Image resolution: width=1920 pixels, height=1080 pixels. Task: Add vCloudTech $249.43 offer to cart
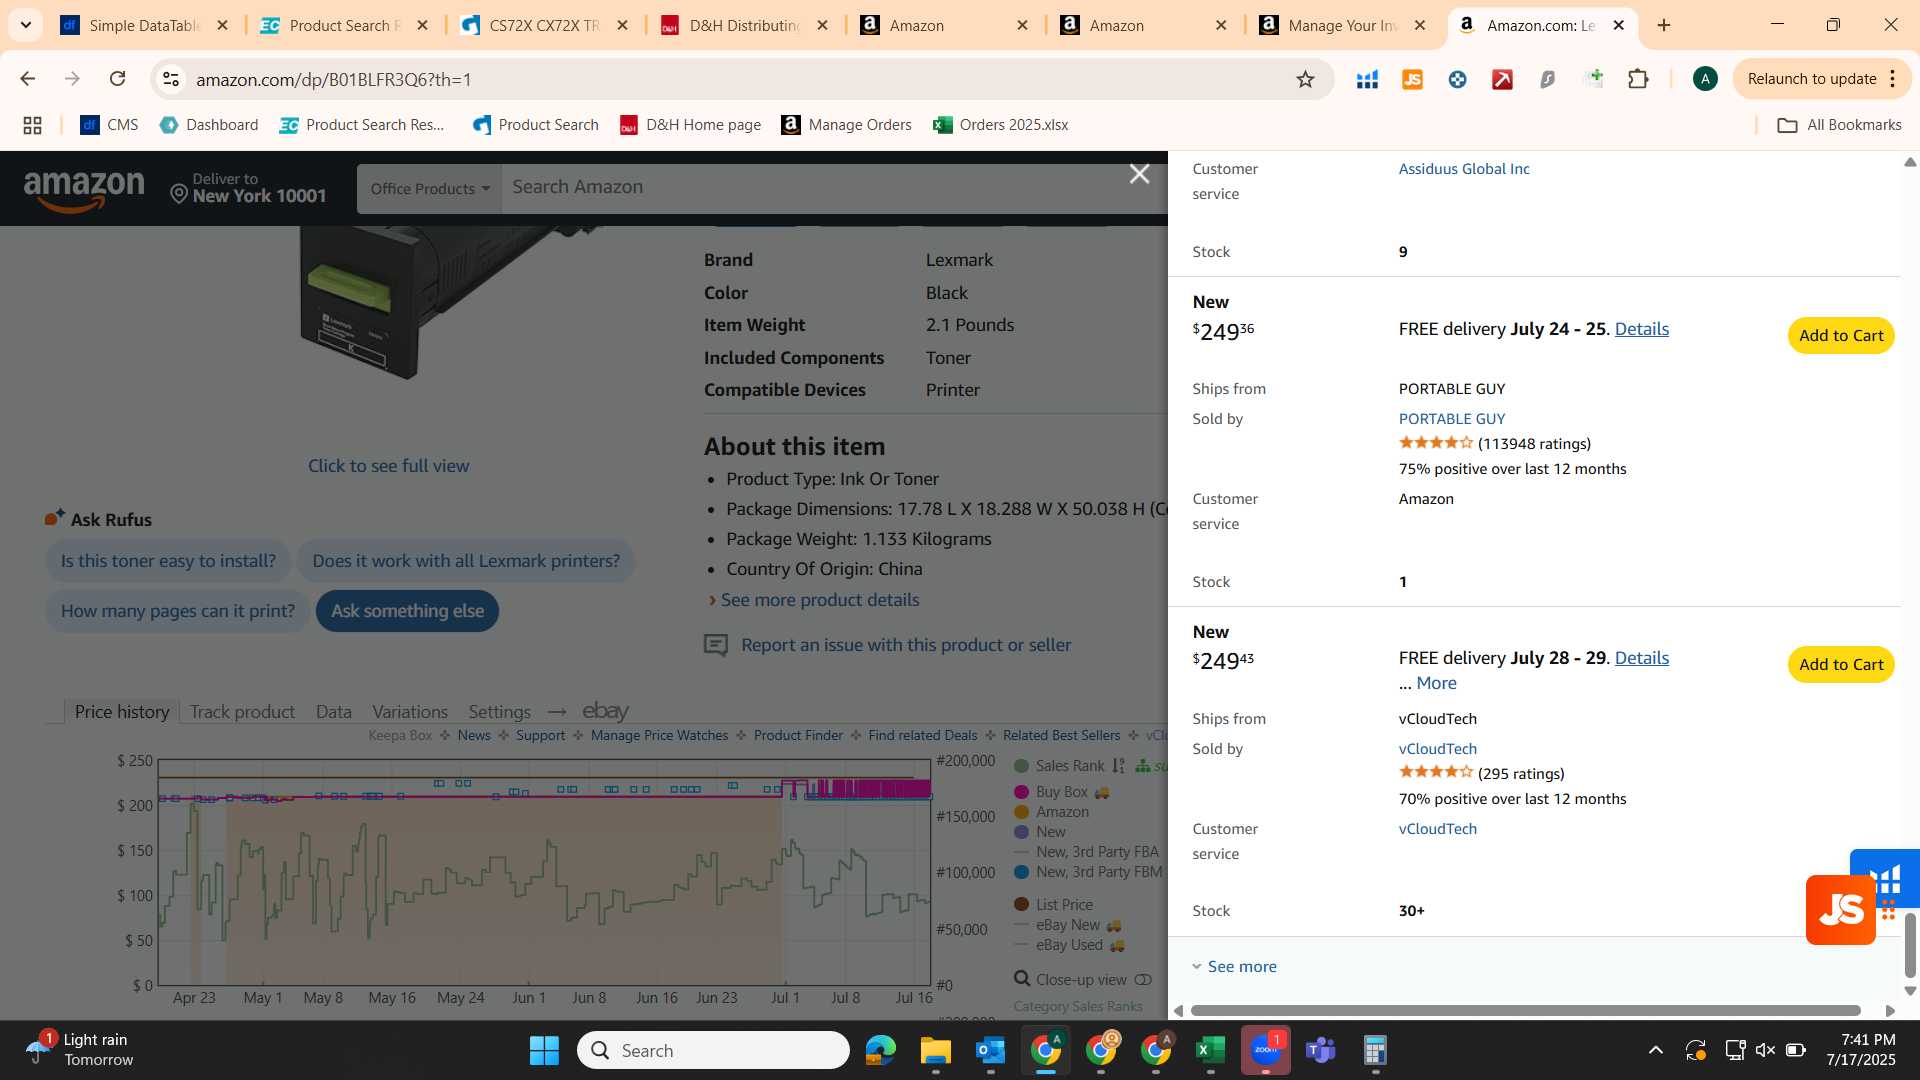tap(1840, 665)
